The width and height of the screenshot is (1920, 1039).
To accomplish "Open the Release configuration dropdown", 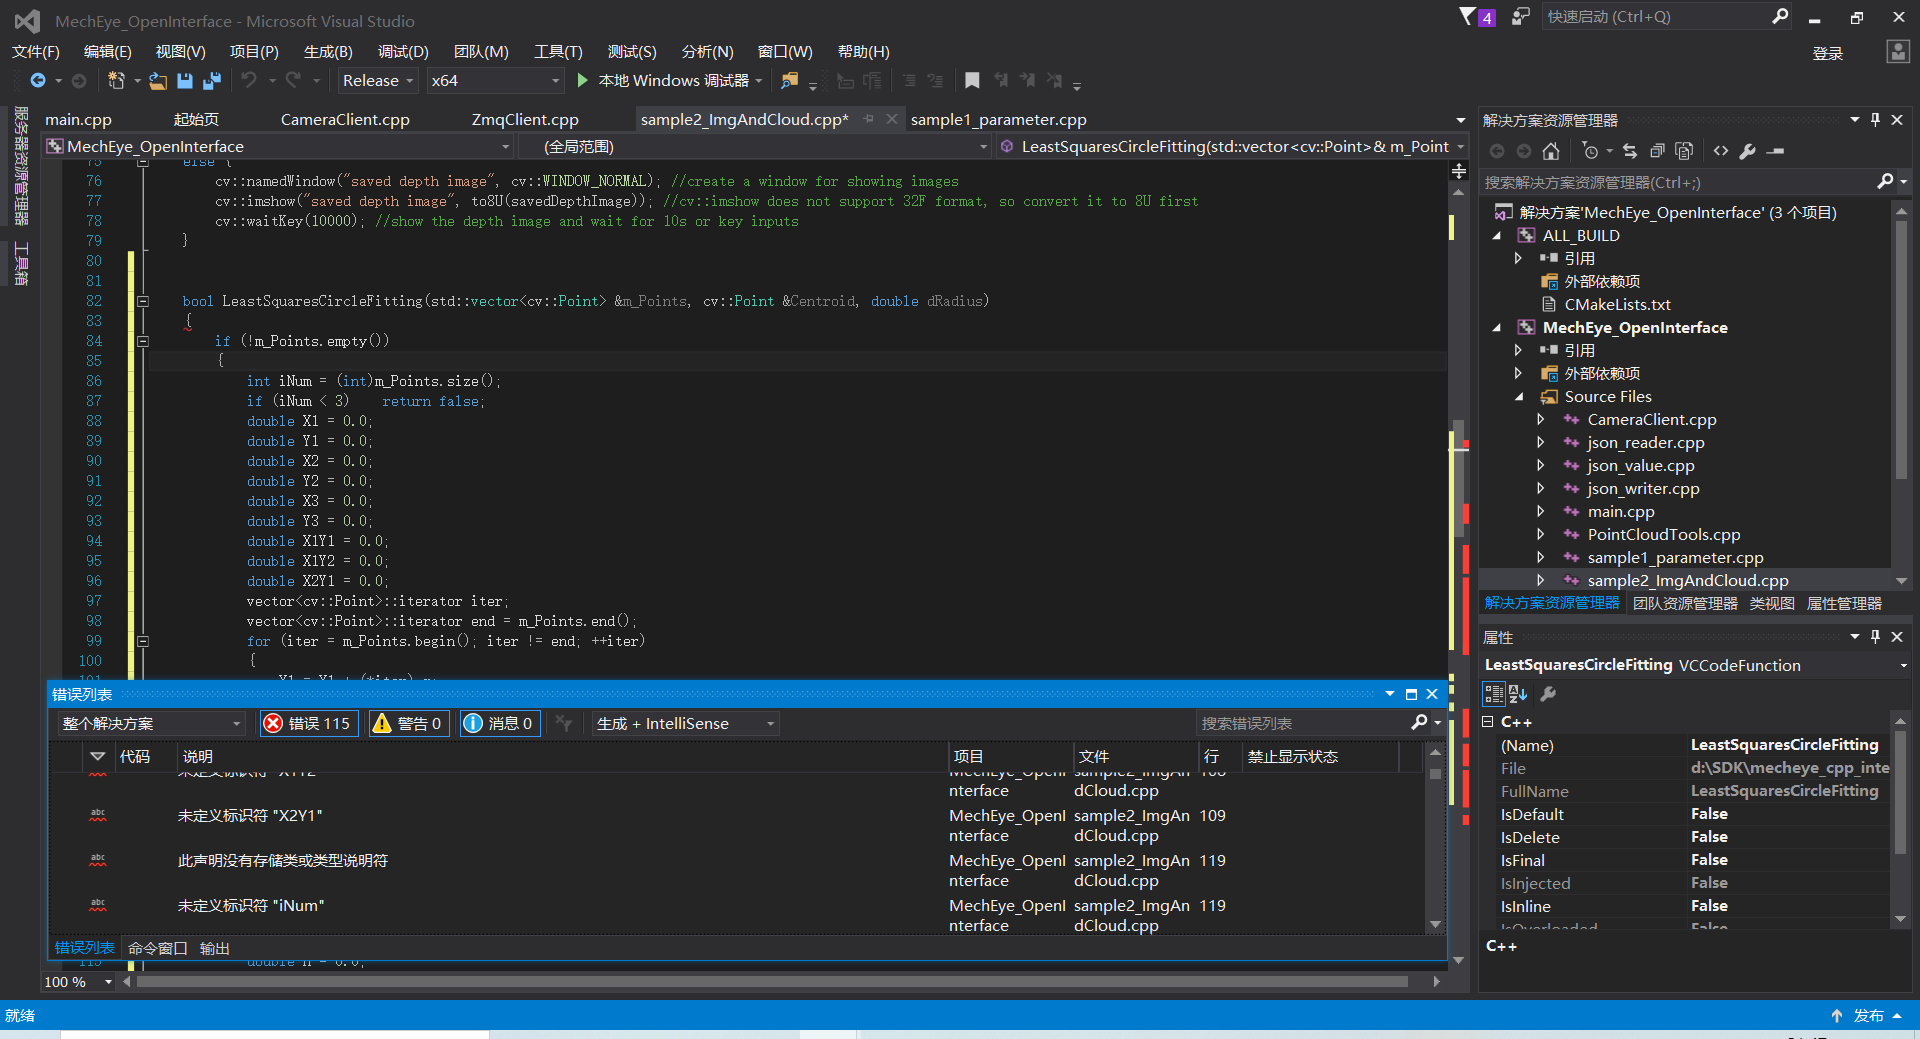I will pyautogui.click(x=378, y=81).
